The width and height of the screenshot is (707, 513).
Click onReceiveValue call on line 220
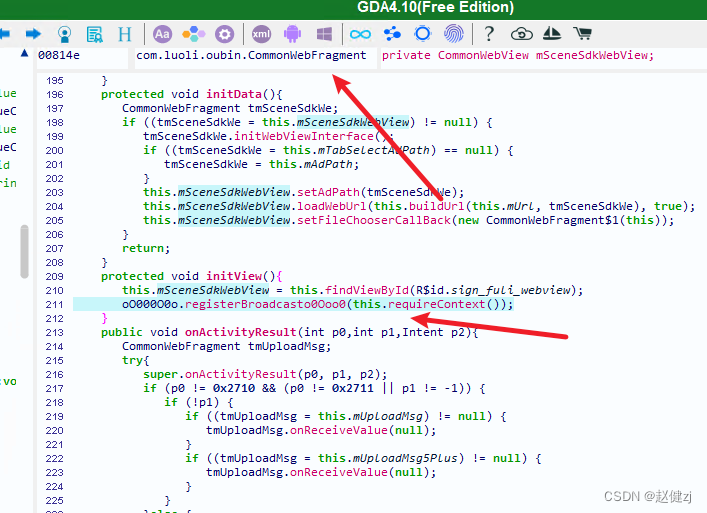click(x=339, y=430)
